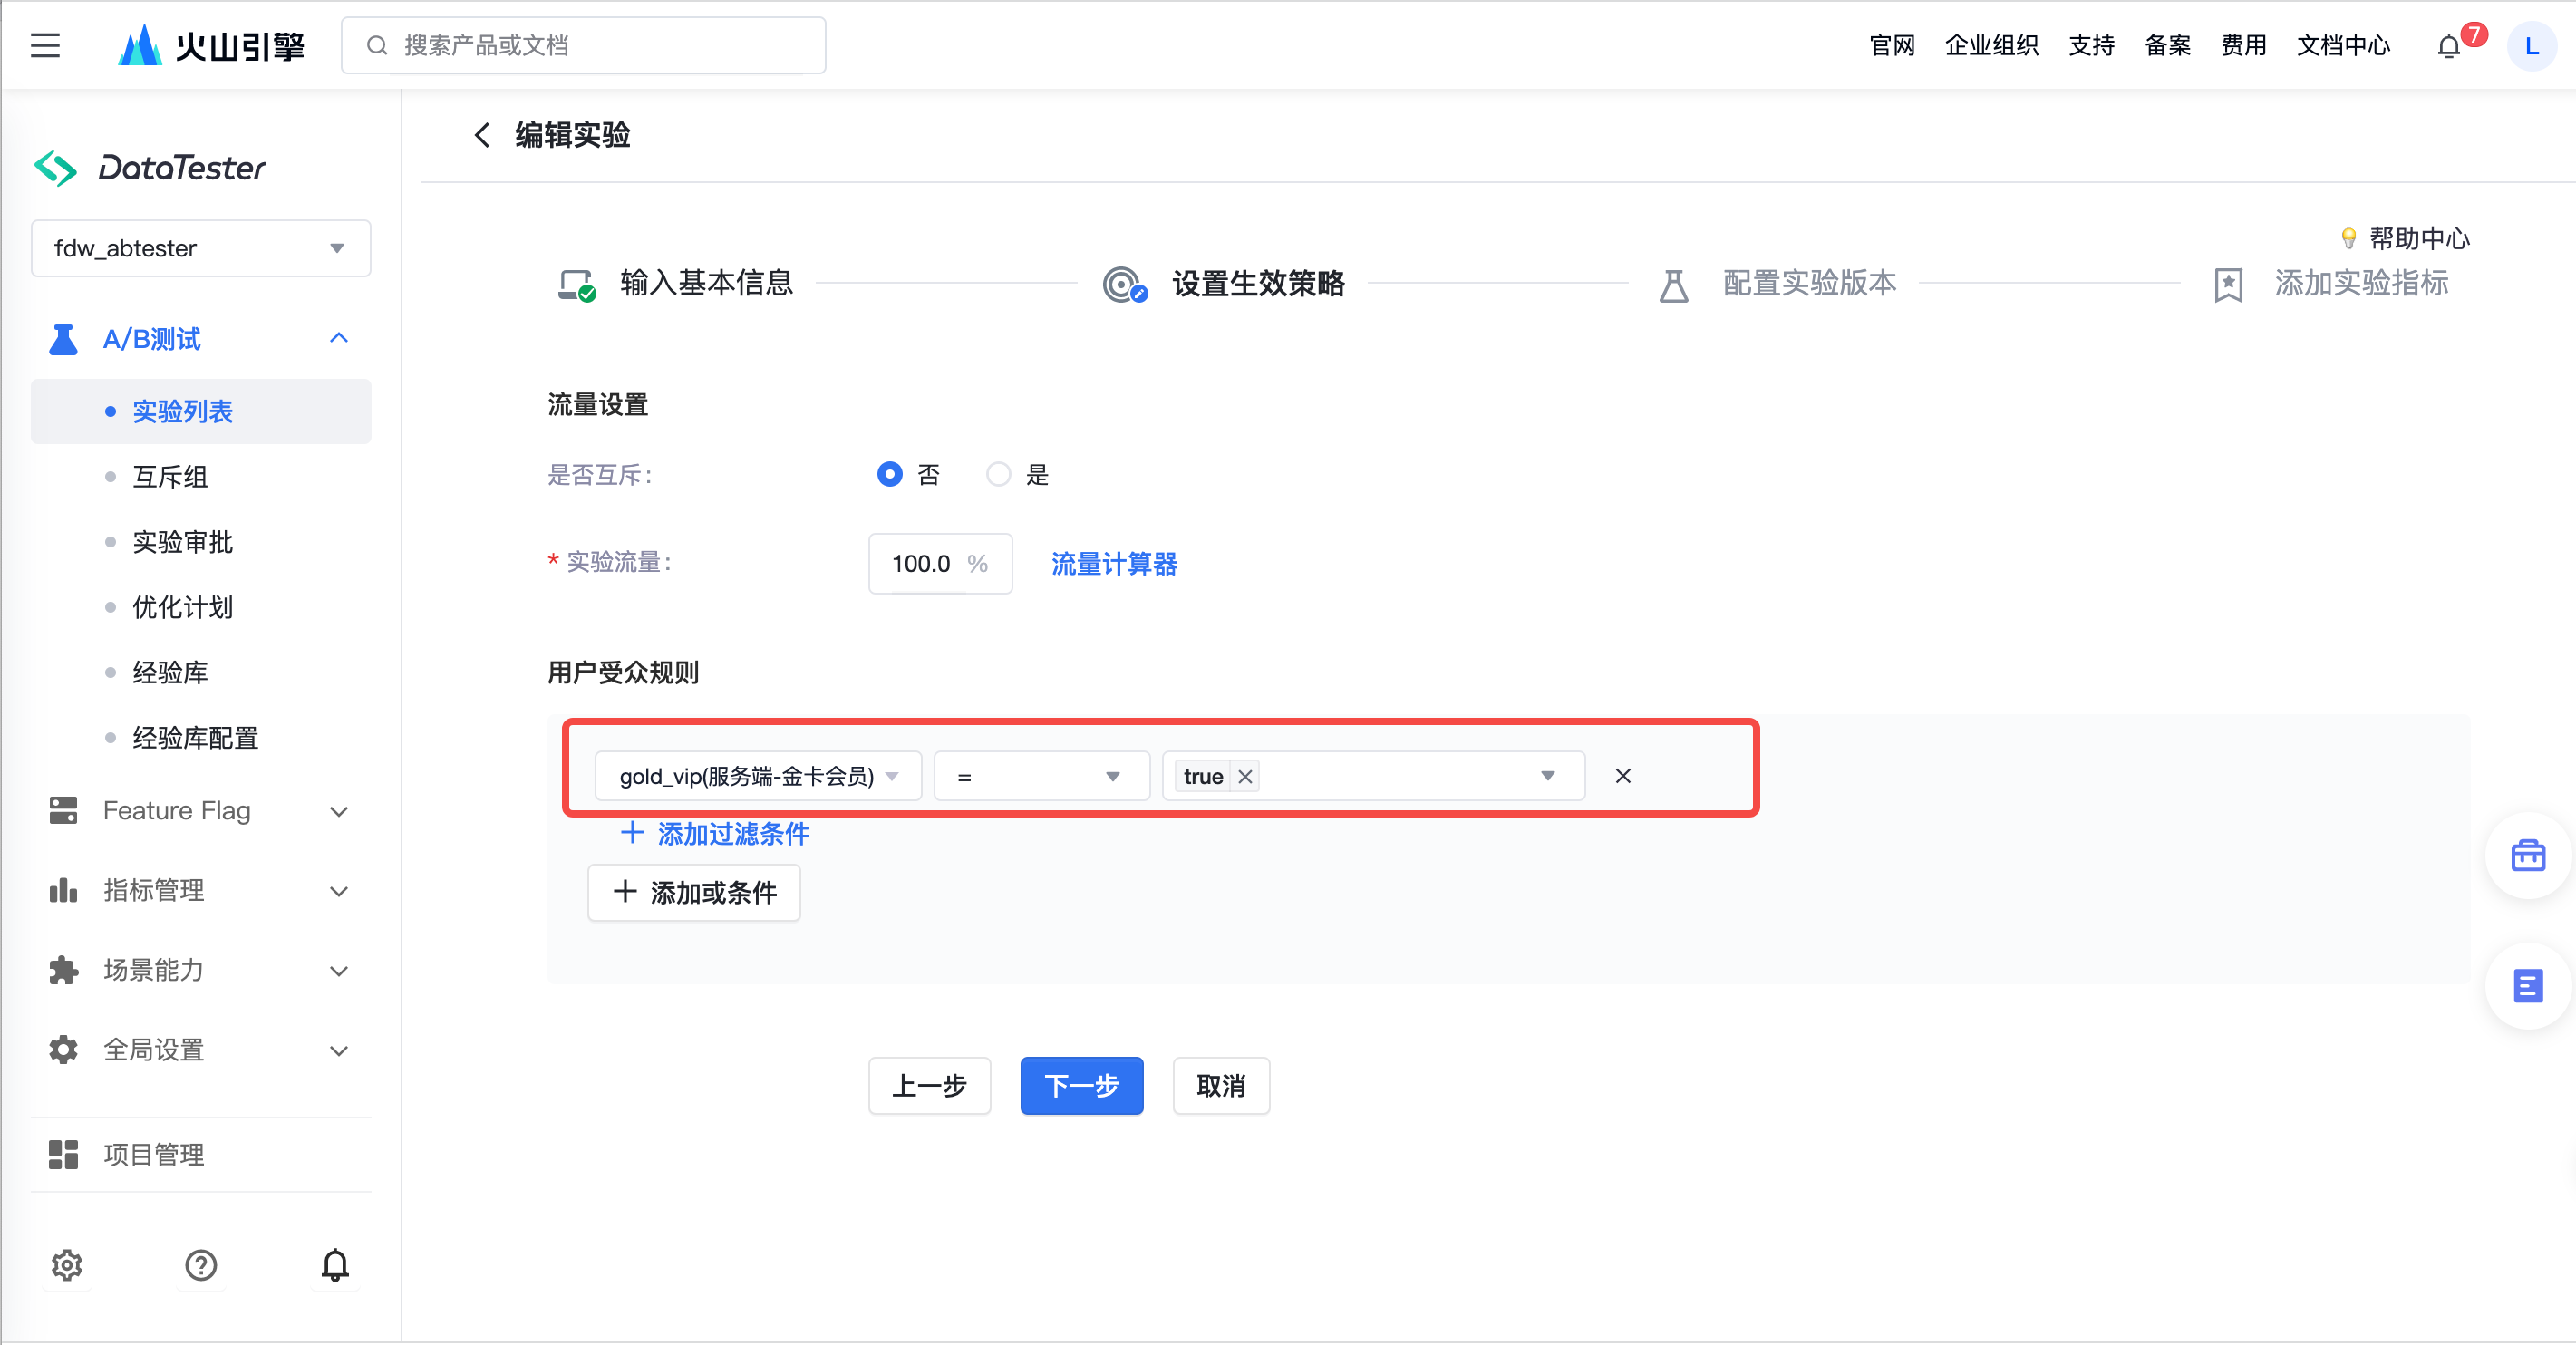Open 实验列表 in the sidebar

point(201,411)
